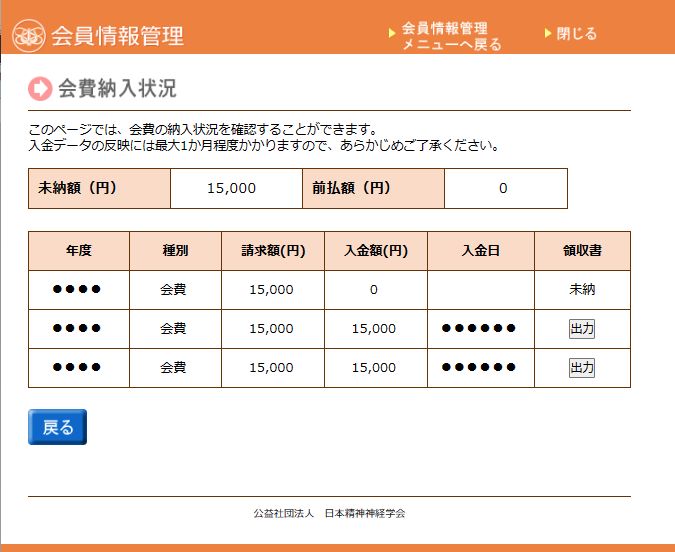Click the 入金額 value 0 in first row
Image resolution: width=675 pixels, height=552 pixels.
[374, 290]
